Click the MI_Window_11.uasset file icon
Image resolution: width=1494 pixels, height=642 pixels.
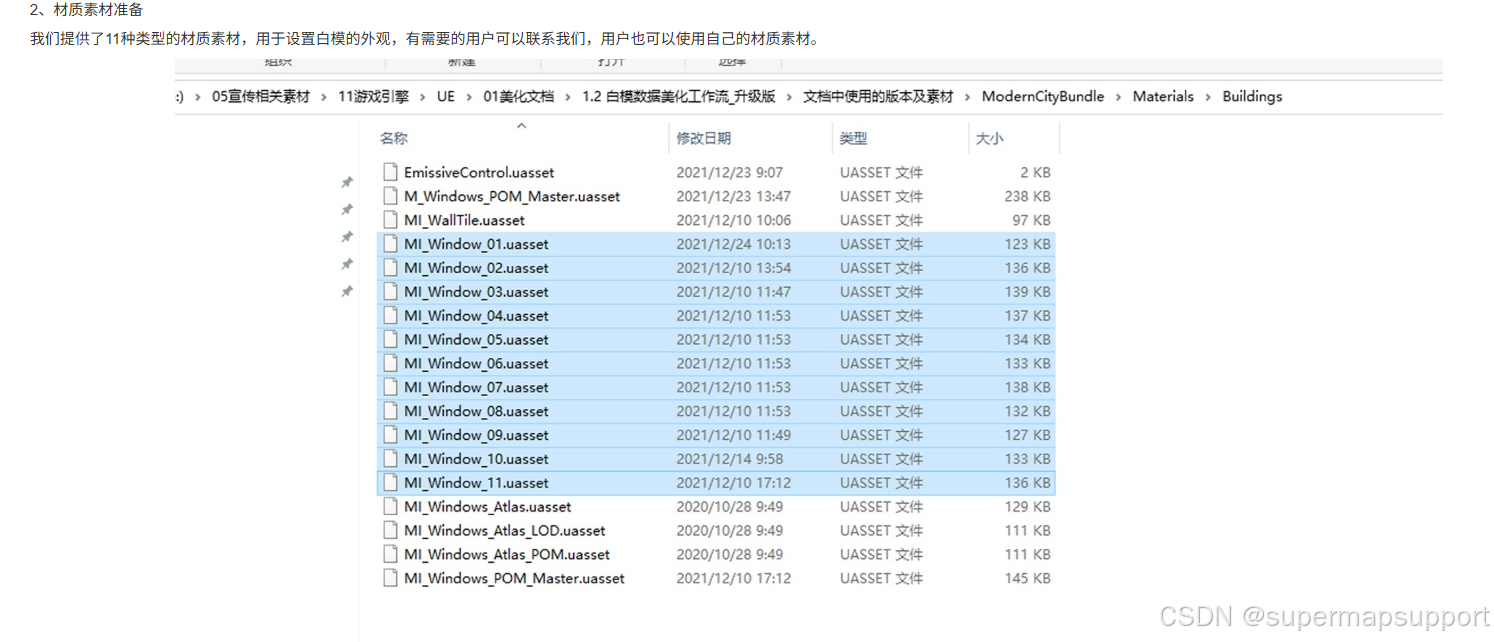391,483
